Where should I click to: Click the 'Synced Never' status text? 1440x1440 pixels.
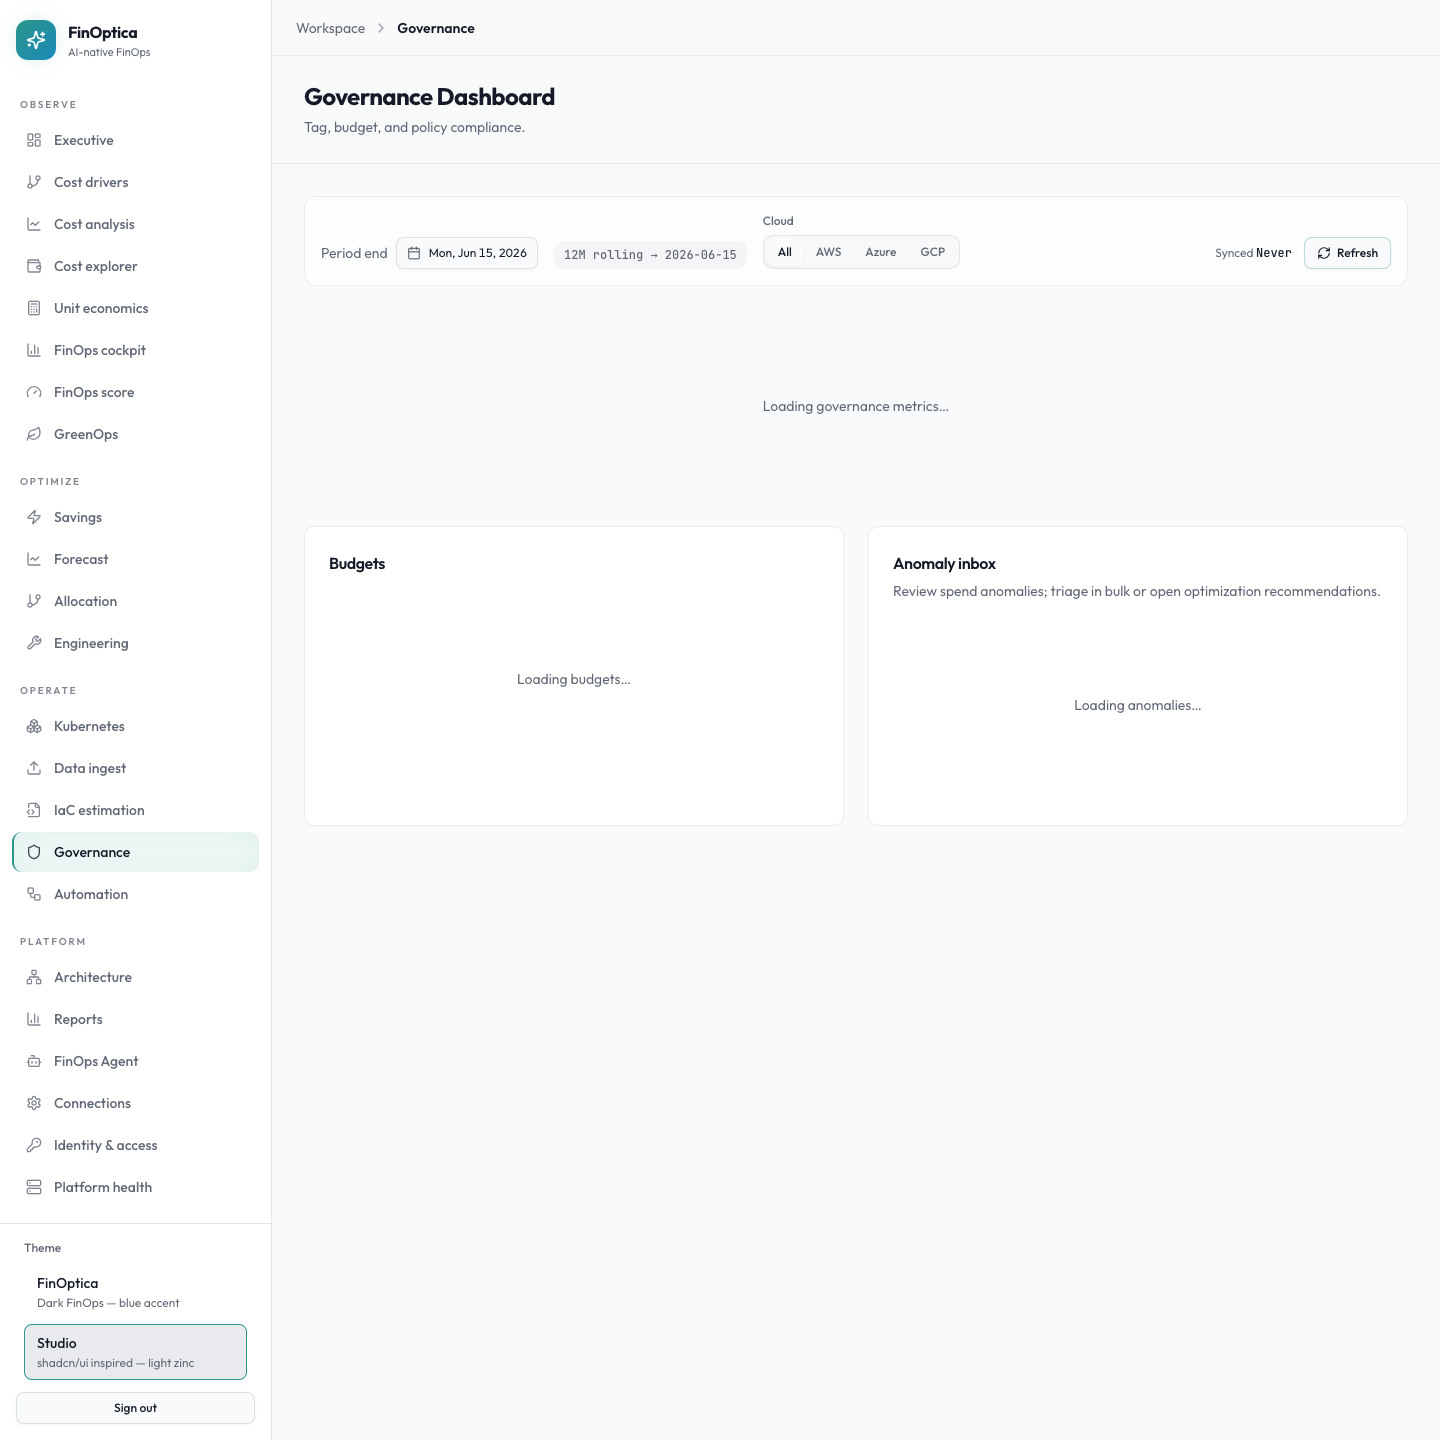tap(1253, 253)
